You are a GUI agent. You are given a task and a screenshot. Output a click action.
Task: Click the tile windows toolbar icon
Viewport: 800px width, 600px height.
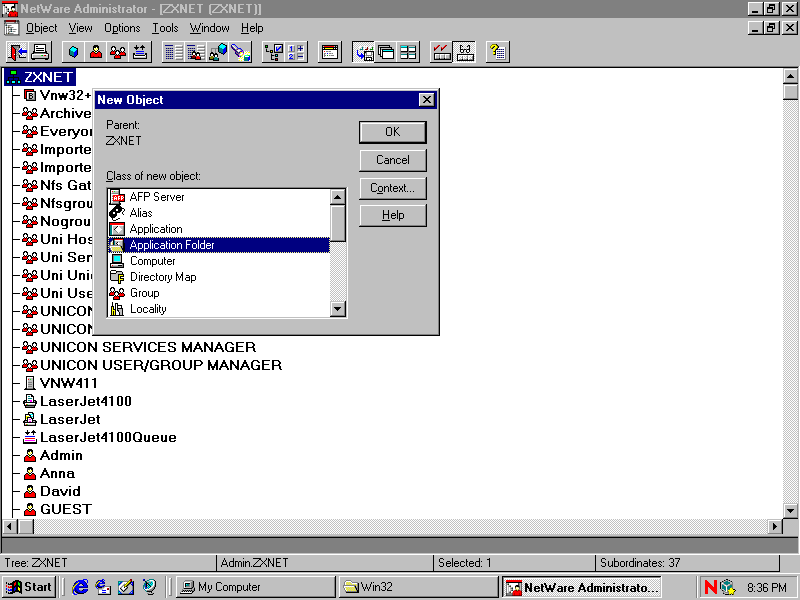pos(408,52)
